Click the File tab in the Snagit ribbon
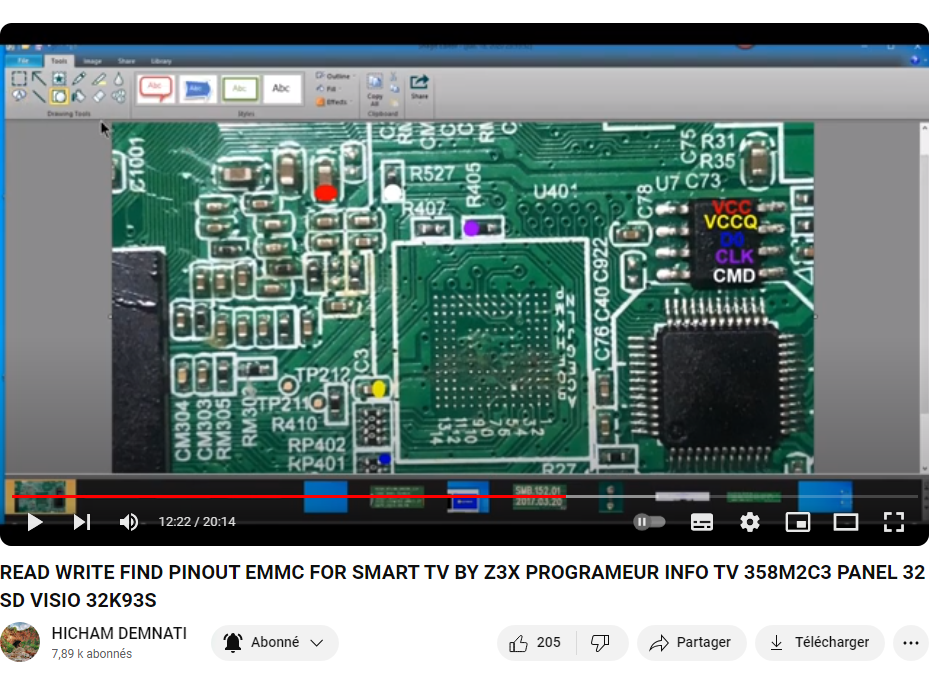933x673 pixels. pos(23,61)
